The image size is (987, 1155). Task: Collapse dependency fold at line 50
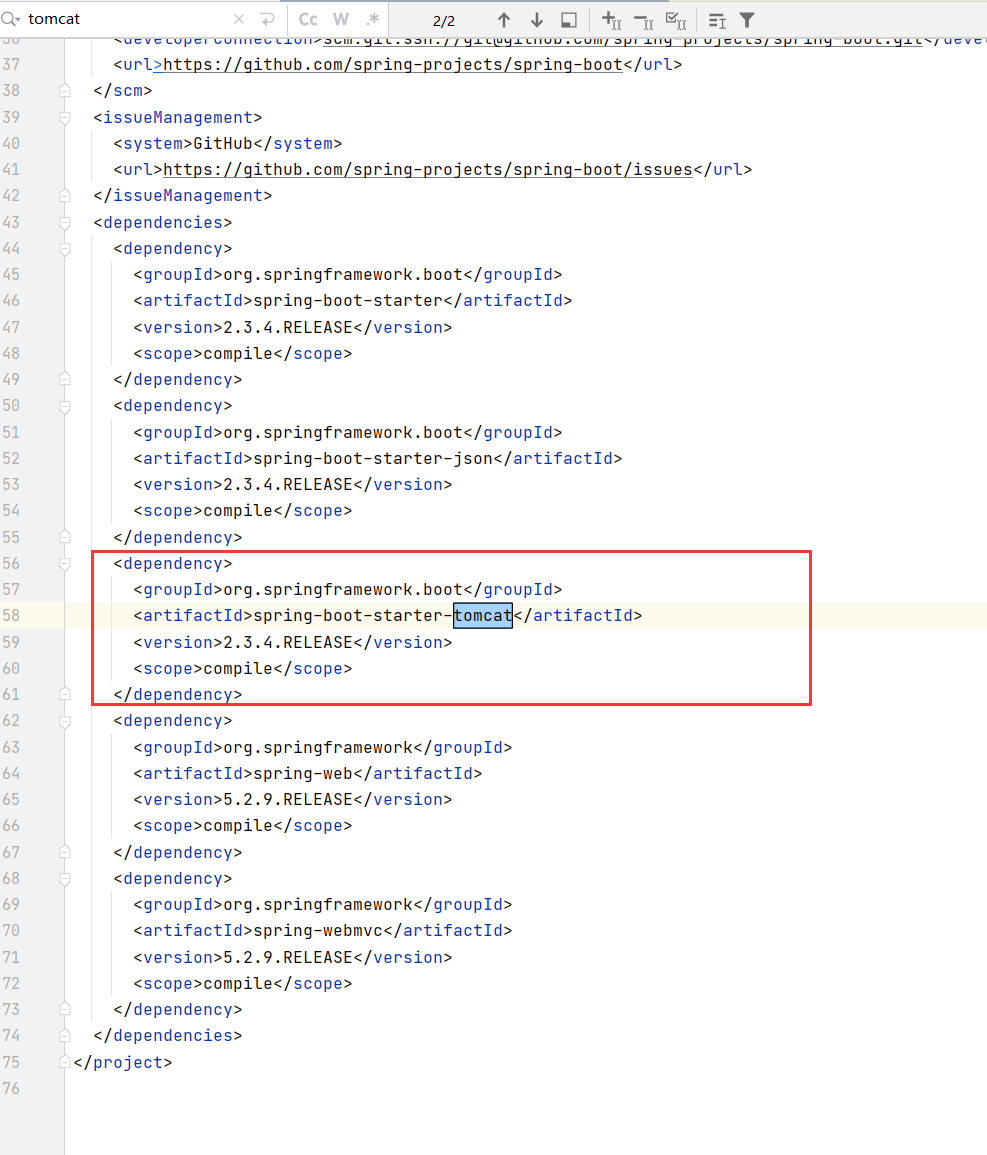(x=65, y=406)
